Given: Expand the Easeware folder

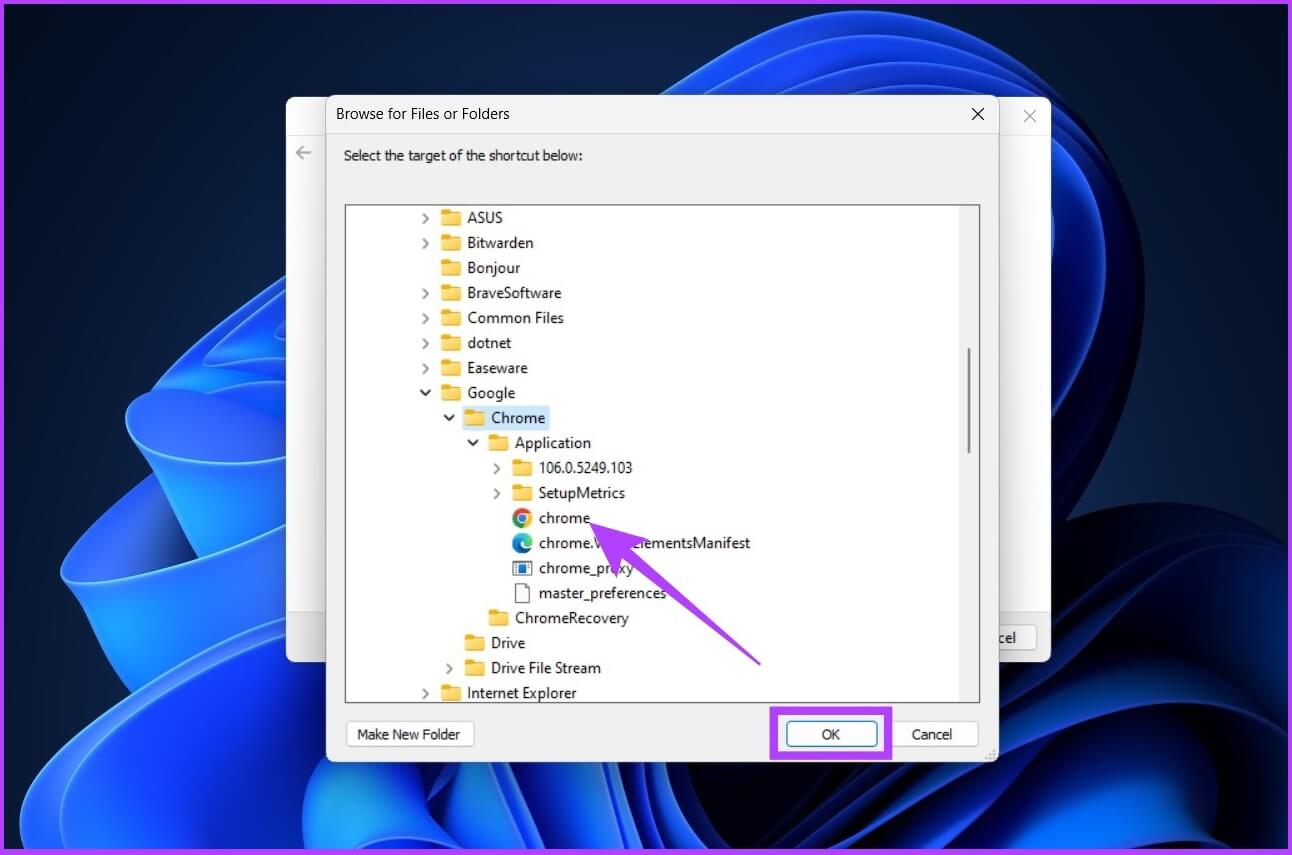Looking at the screenshot, I should [425, 367].
